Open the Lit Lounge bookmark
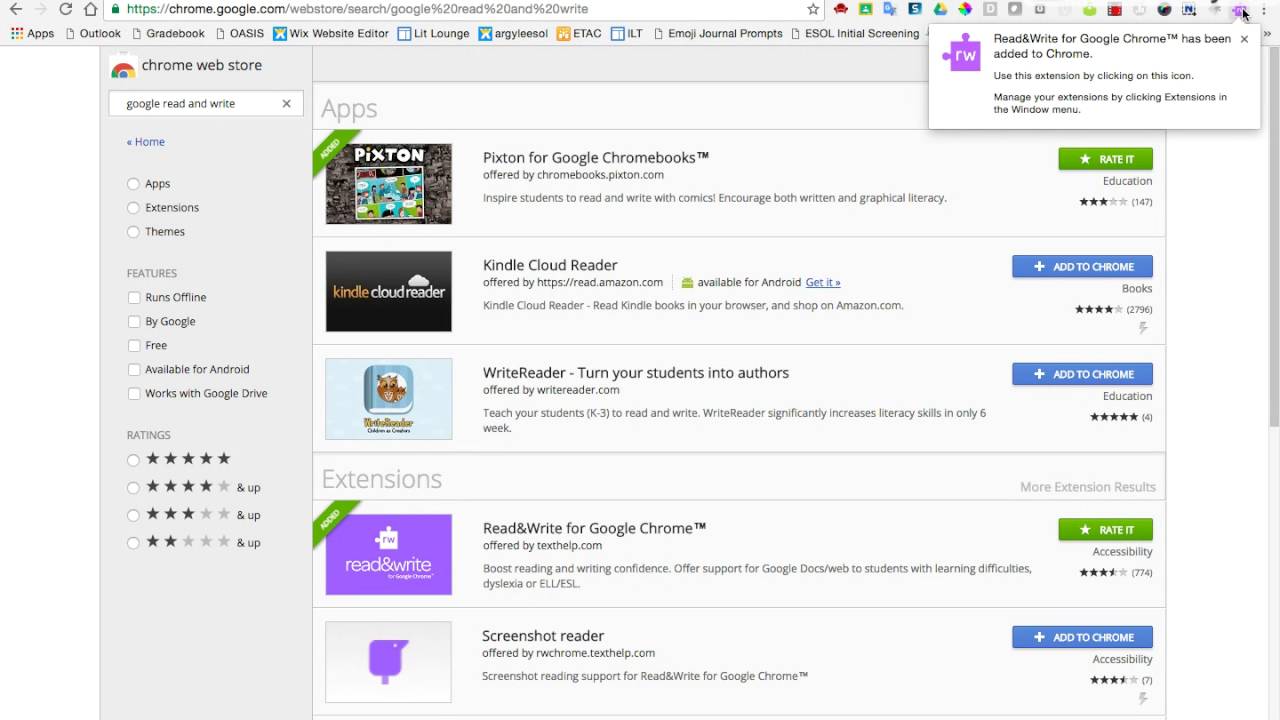The image size is (1280, 720). pyautogui.click(x=433, y=33)
